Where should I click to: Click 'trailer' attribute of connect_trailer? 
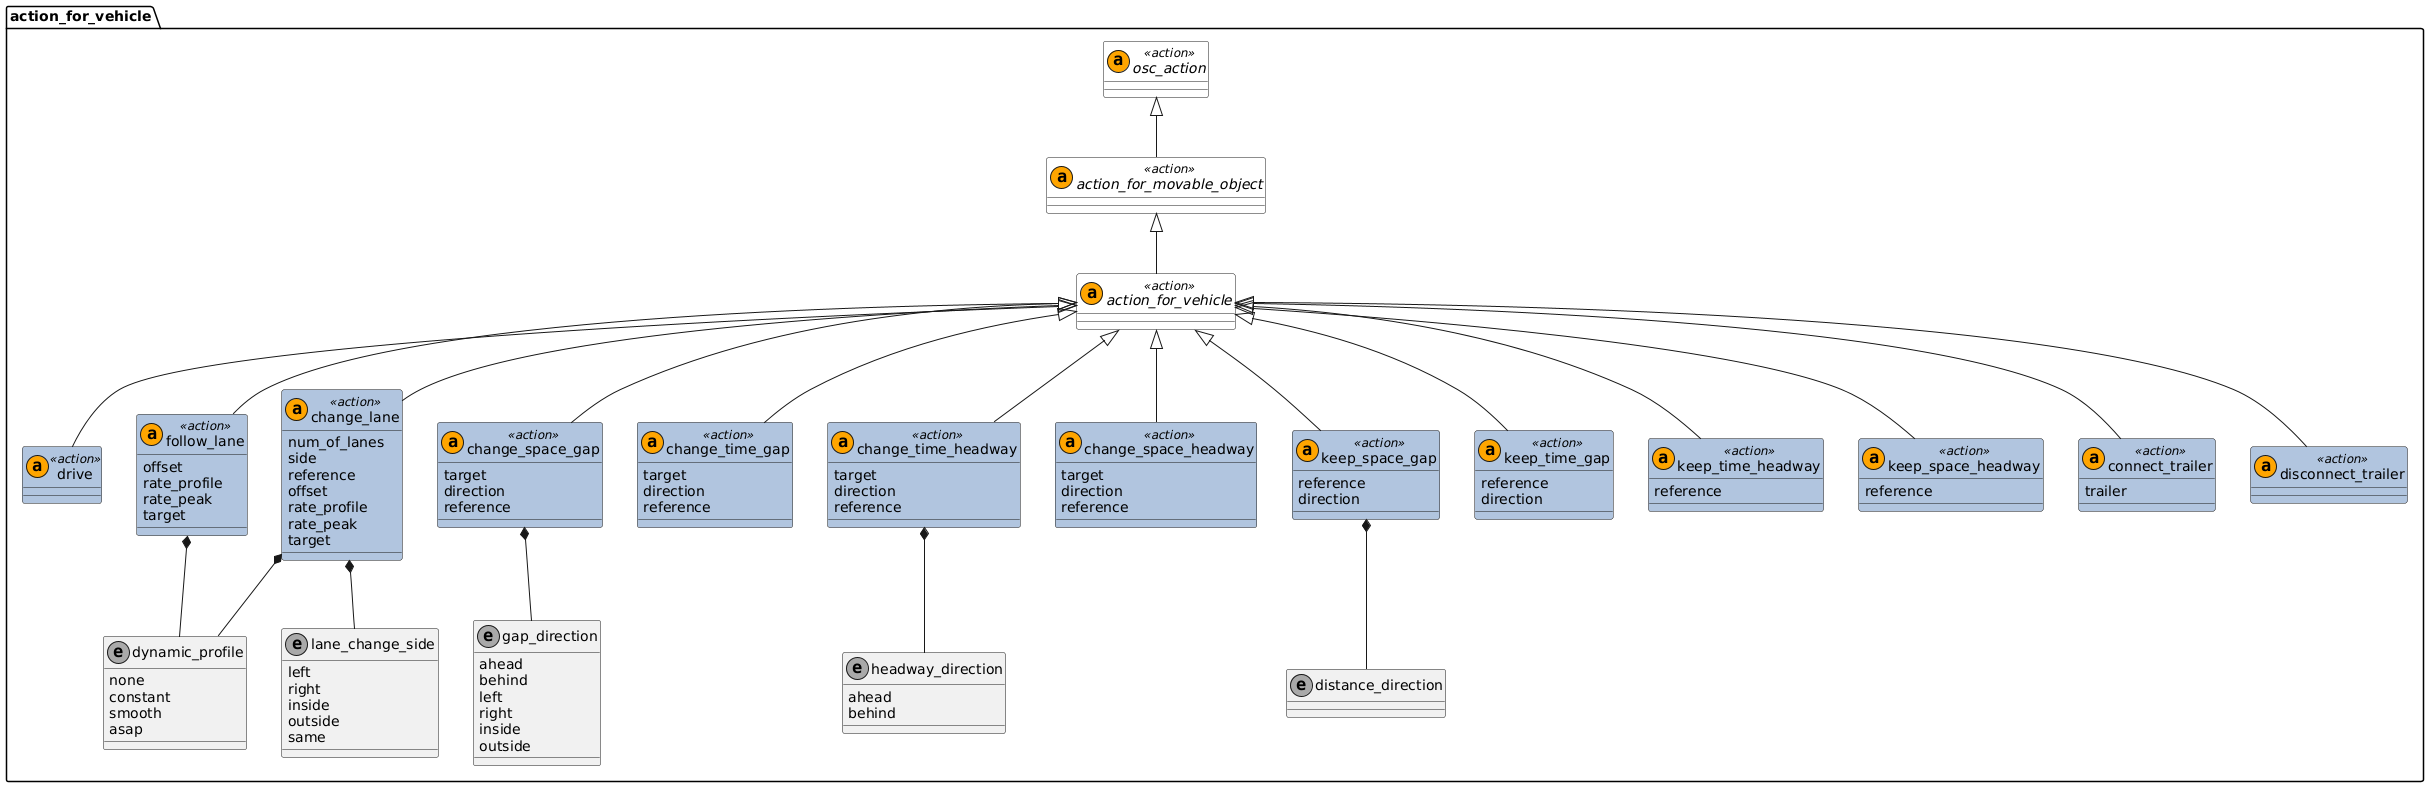pos(2105,491)
